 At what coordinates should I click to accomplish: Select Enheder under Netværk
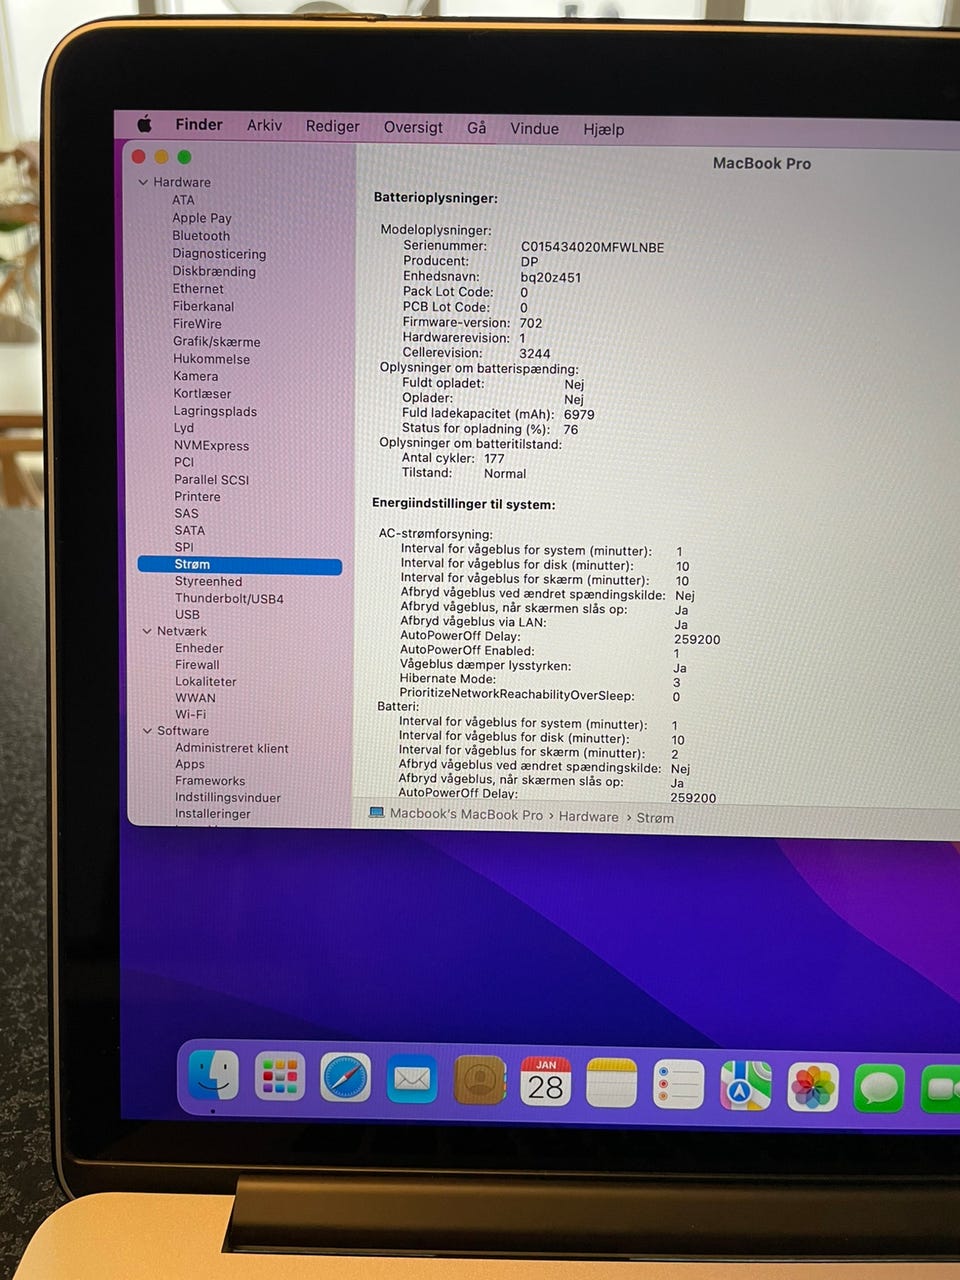point(199,648)
